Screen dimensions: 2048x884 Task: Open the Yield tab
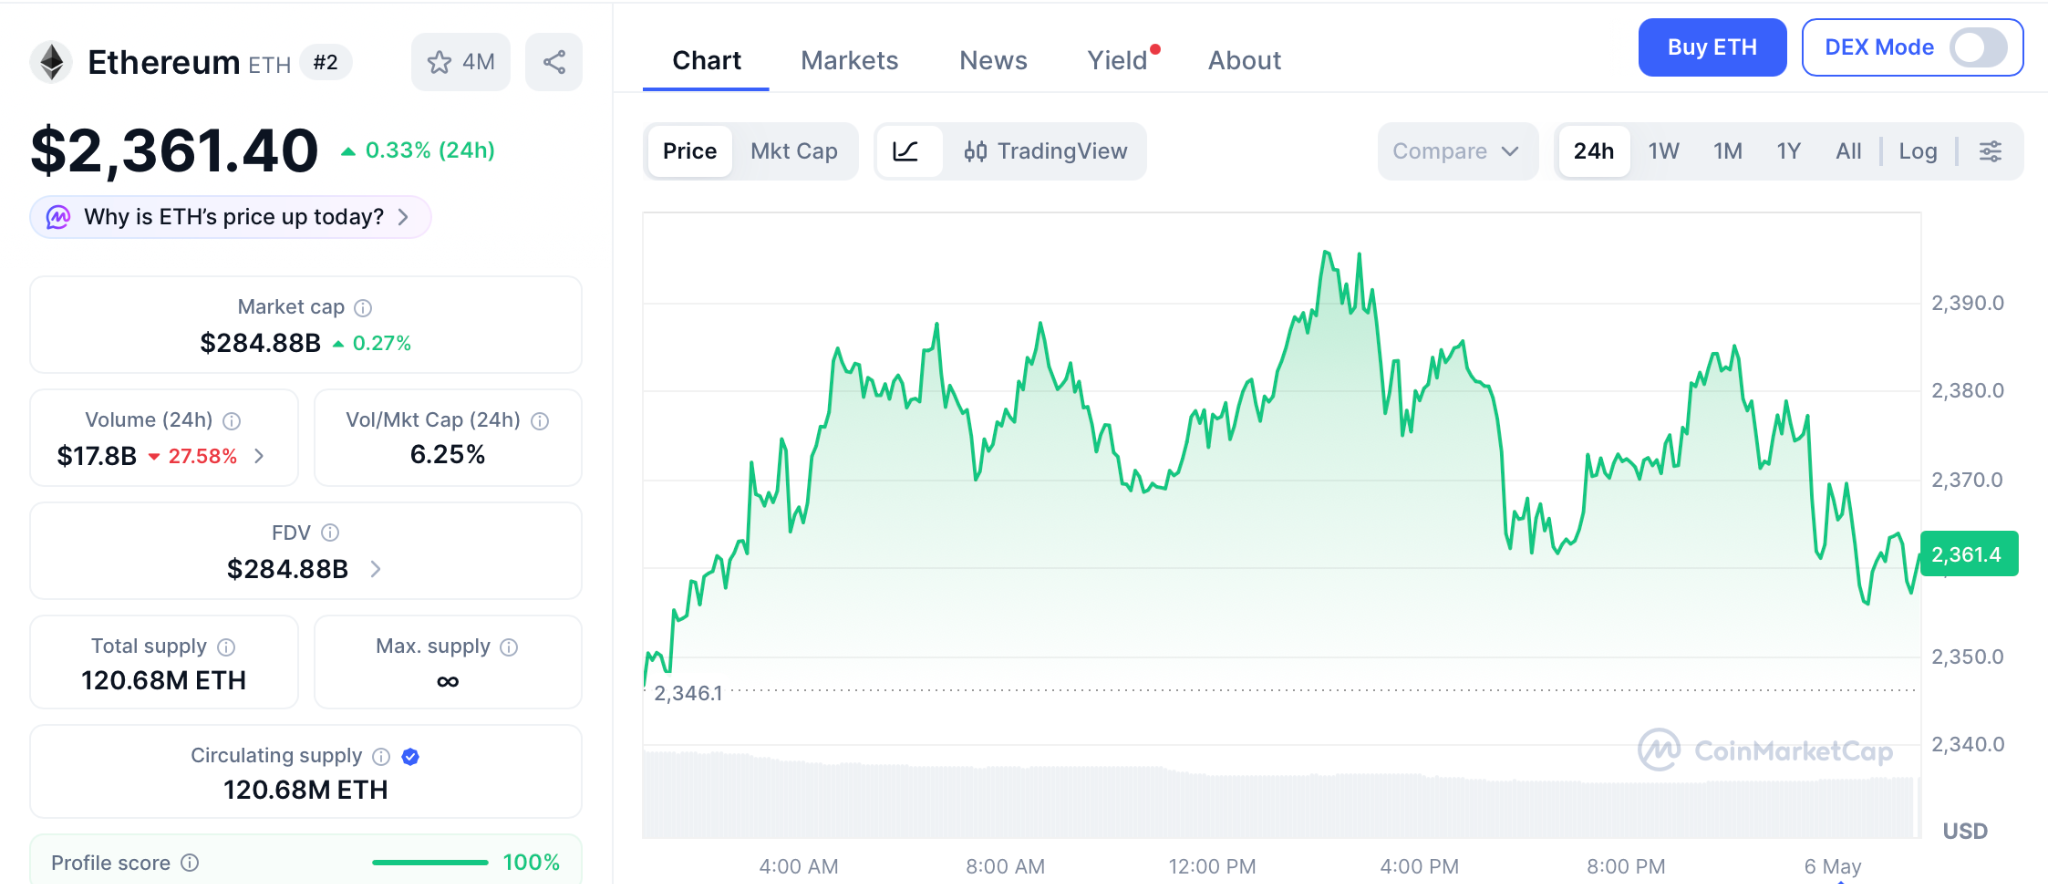point(1118,61)
